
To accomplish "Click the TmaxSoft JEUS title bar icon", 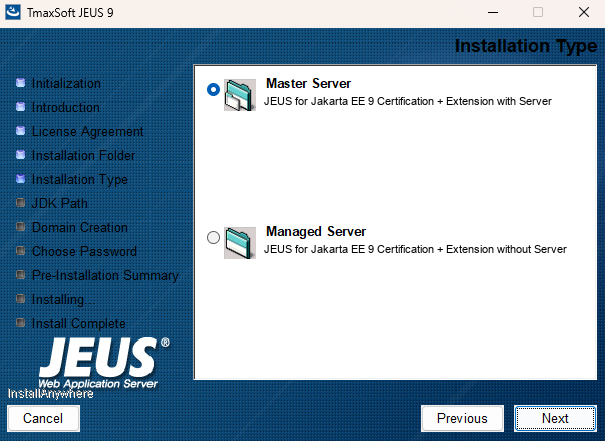I will coord(13,12).
